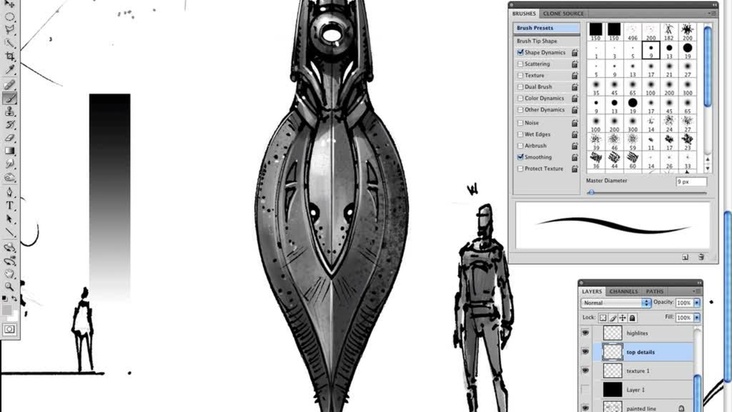
Task: Click default colors black-white mini icon
Action: click(5, 298)
